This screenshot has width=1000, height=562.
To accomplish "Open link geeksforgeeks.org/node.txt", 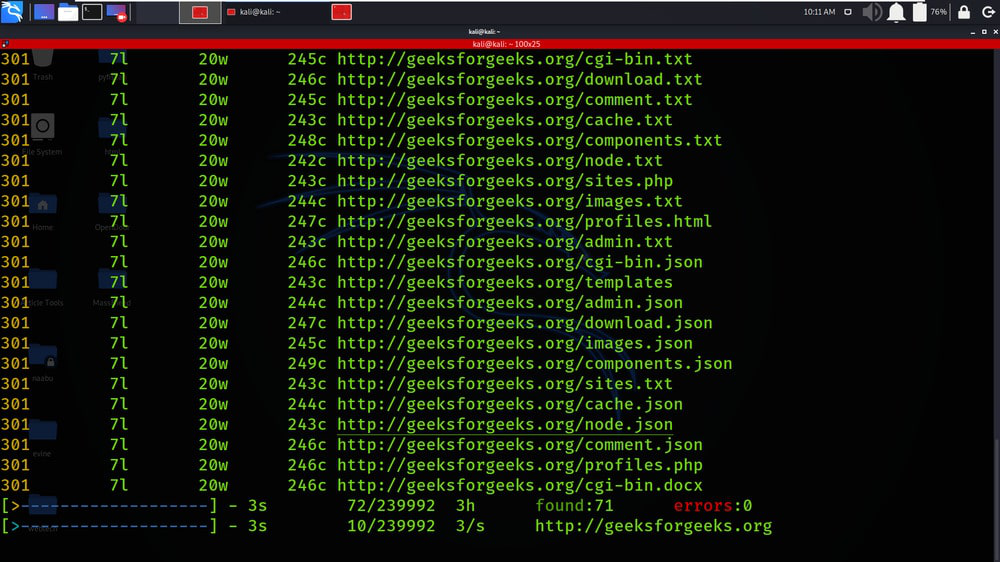I will click(x=500, y=161).
